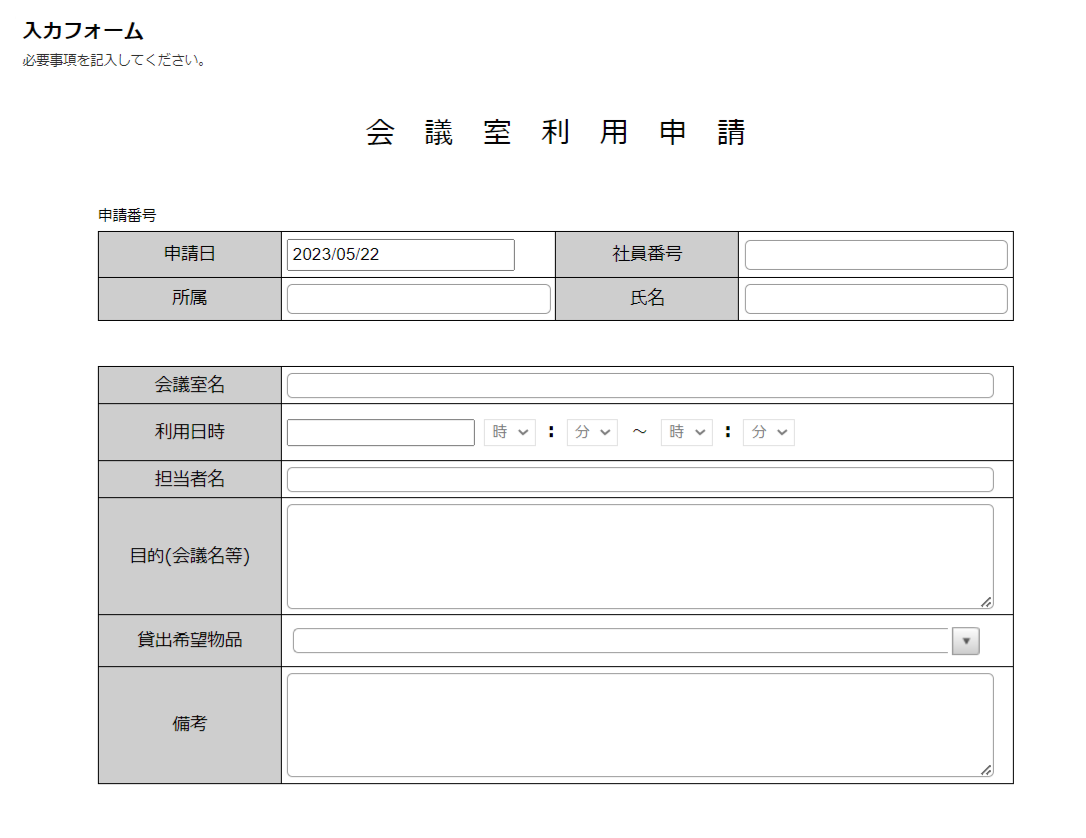
Task: Click the 入力フォーム heading
Action: (83, 31)
